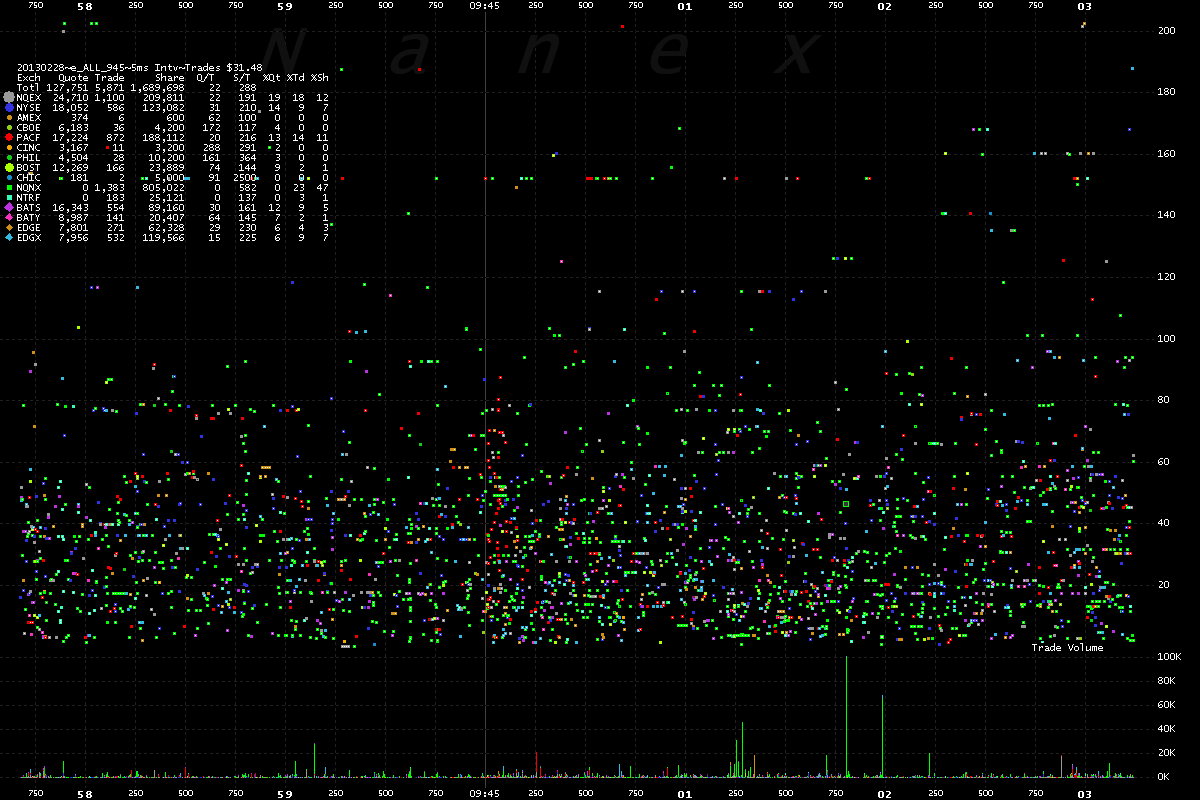Click the gray NQEX legend marker
Screen dimensions: 1200x800
[9, 97]
